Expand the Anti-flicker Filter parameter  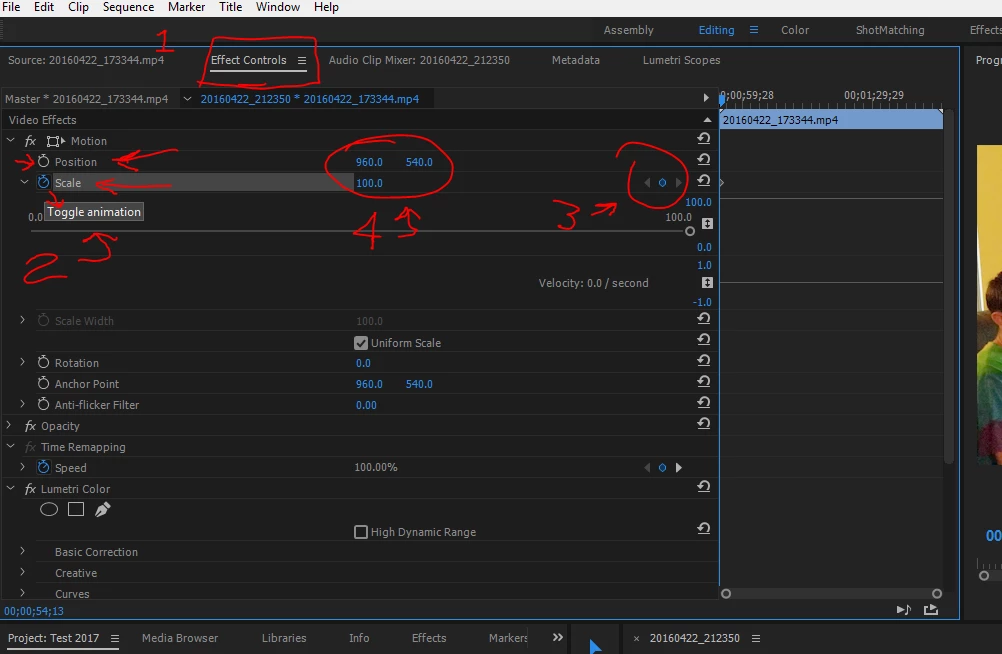click(22, 404)
